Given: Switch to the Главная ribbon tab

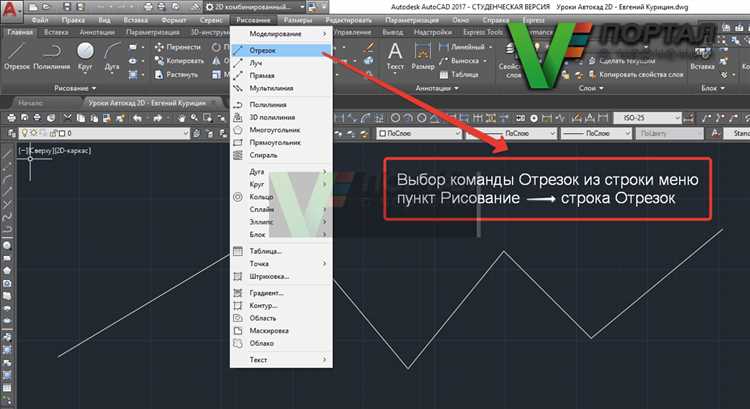Looking at the screenshot, I should click(20, 32).
